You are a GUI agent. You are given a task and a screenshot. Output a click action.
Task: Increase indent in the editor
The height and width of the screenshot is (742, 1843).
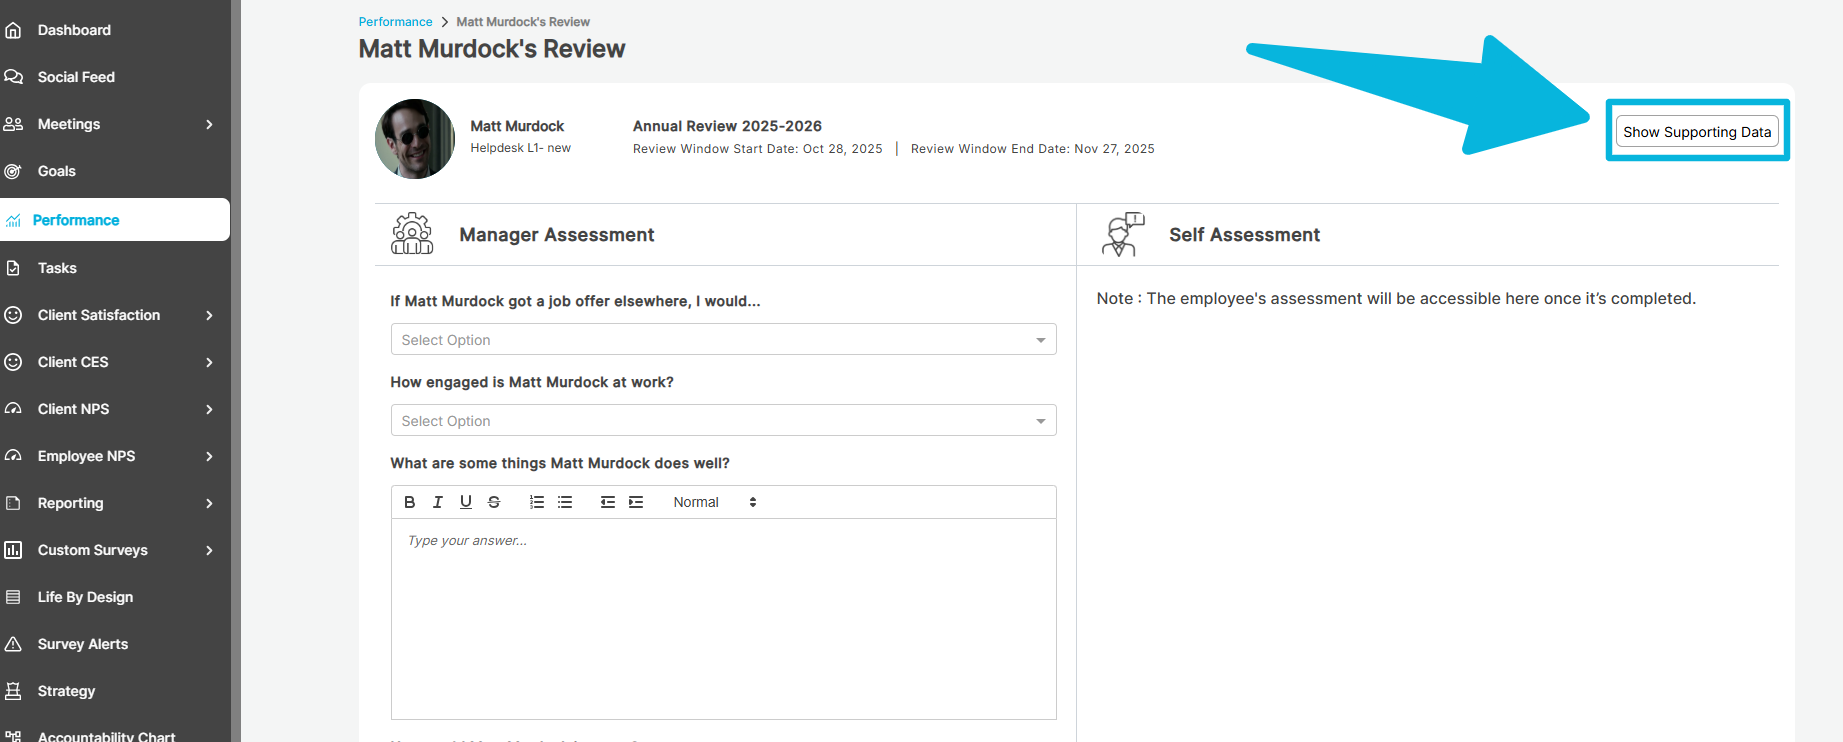pos(635,502)
